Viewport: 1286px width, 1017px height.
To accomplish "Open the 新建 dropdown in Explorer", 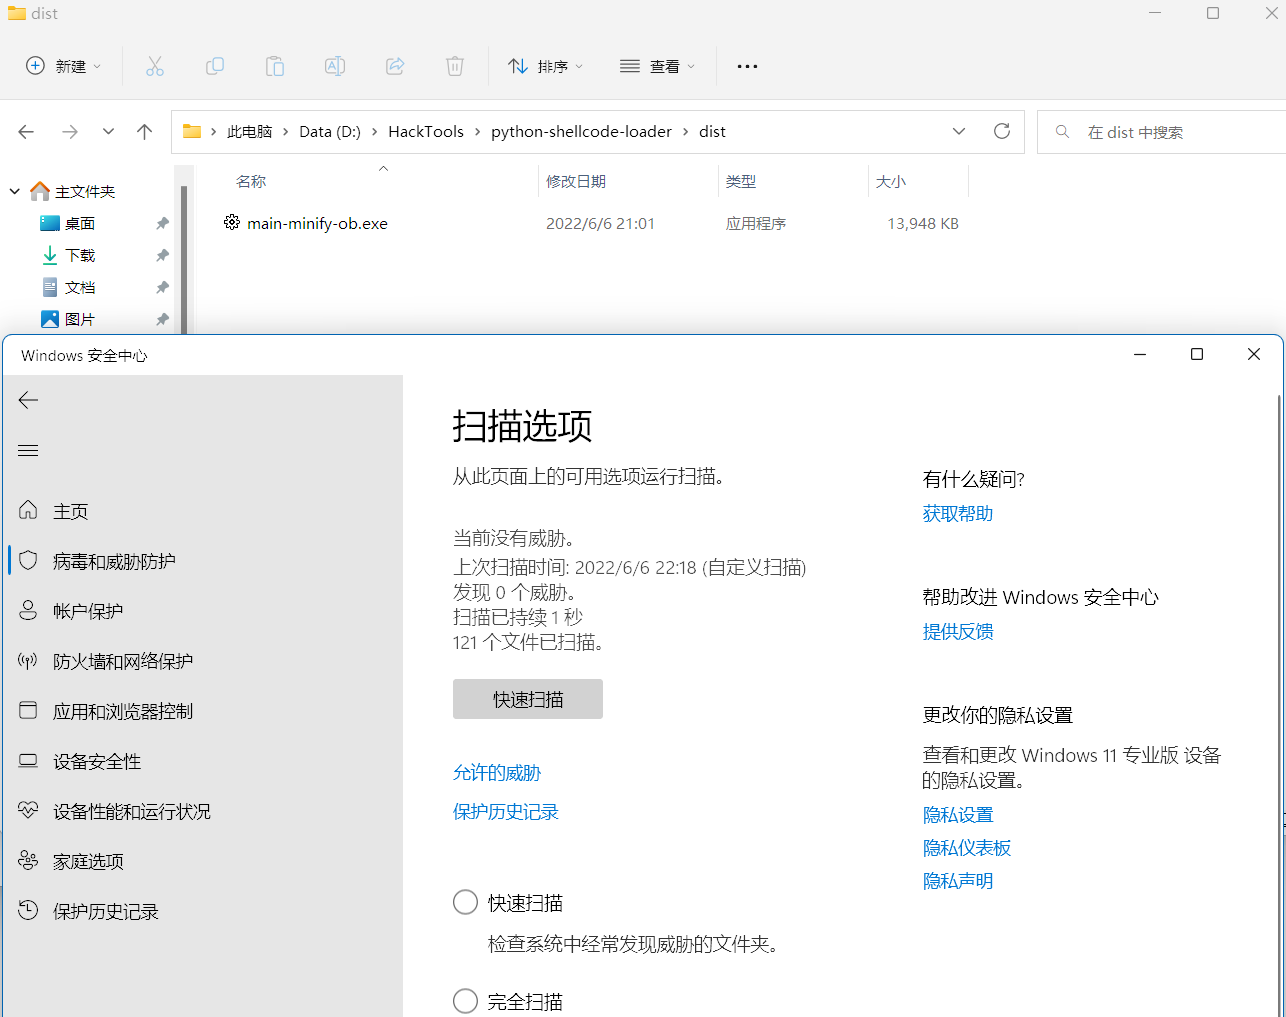I will (x=63, y=66).
